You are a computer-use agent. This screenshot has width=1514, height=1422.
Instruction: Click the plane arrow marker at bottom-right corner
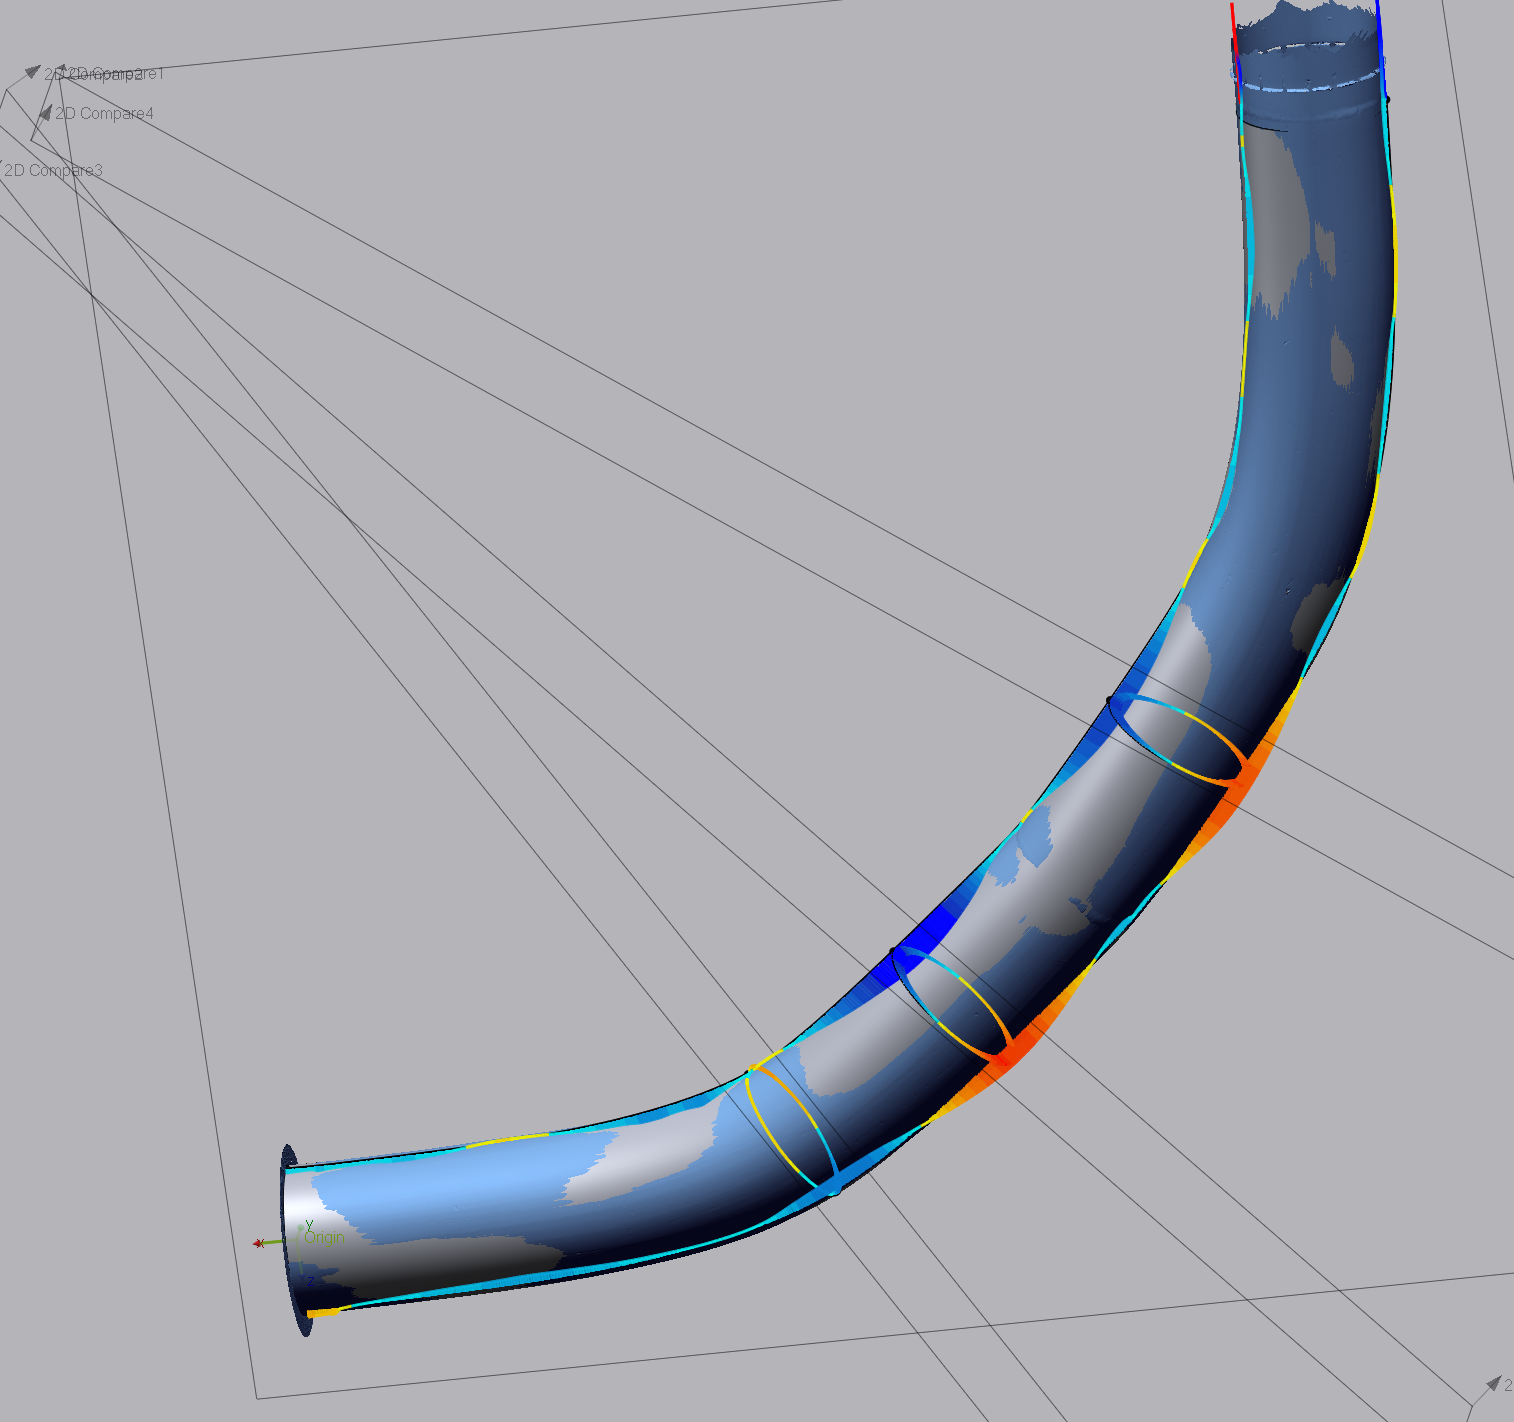(x=1494, y=1384)
